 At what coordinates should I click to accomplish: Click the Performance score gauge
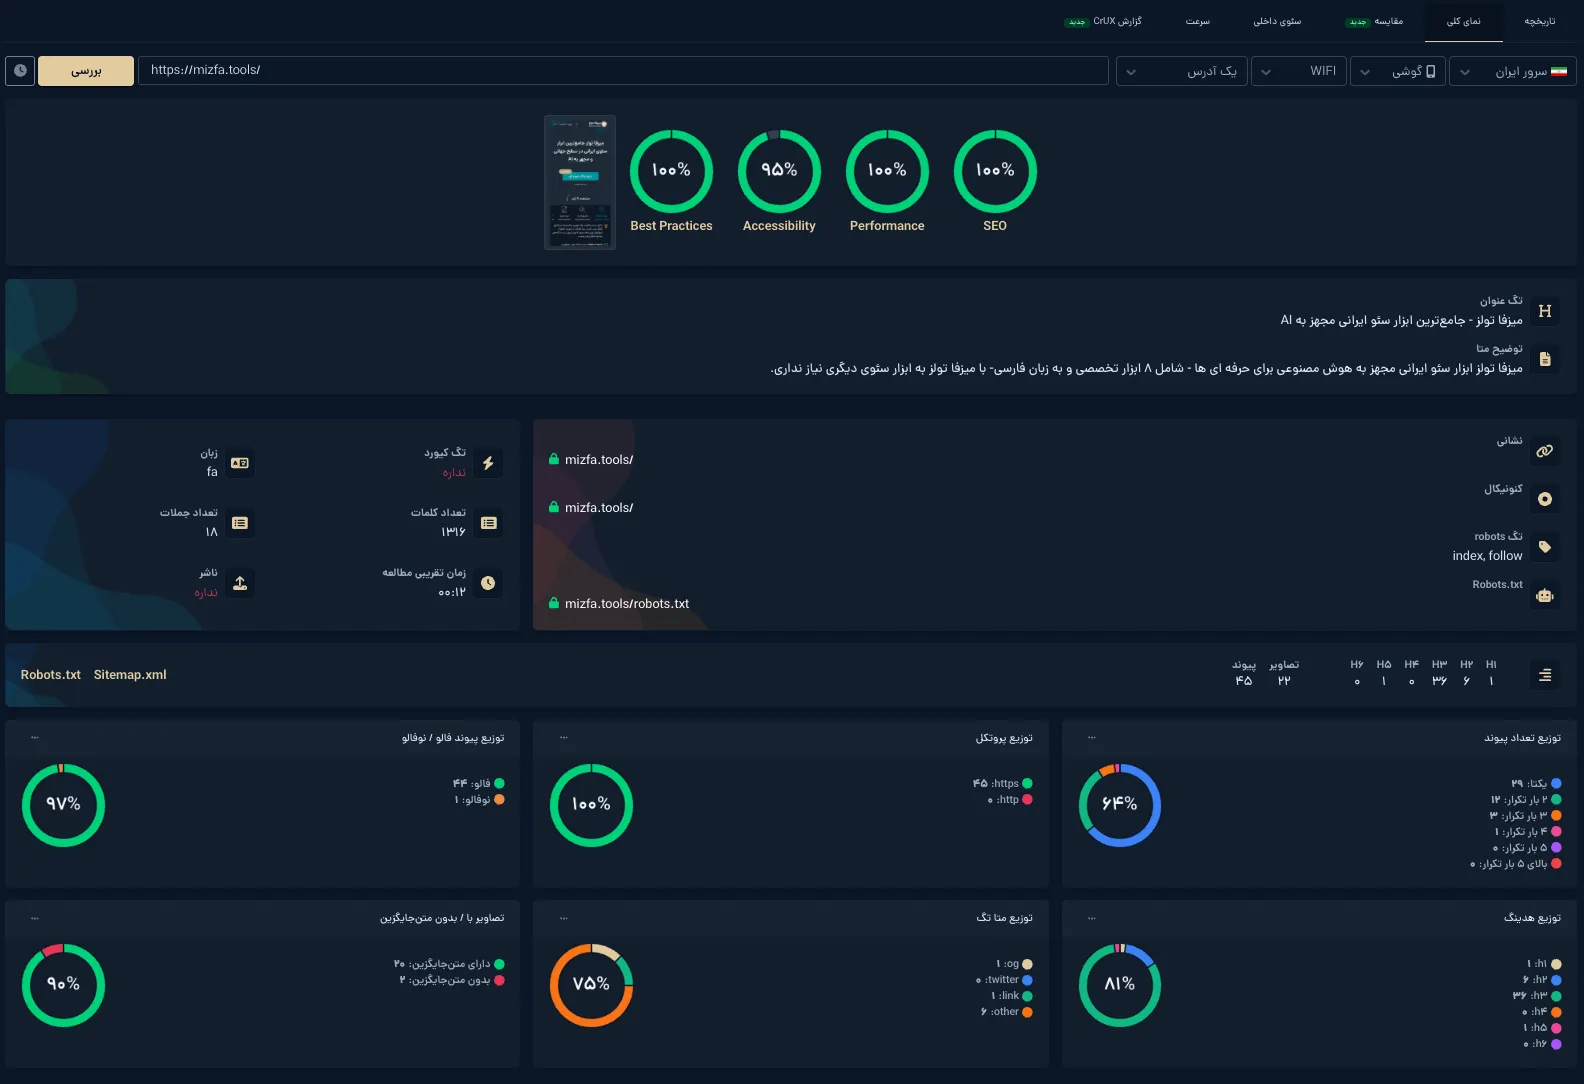[887, 171]
